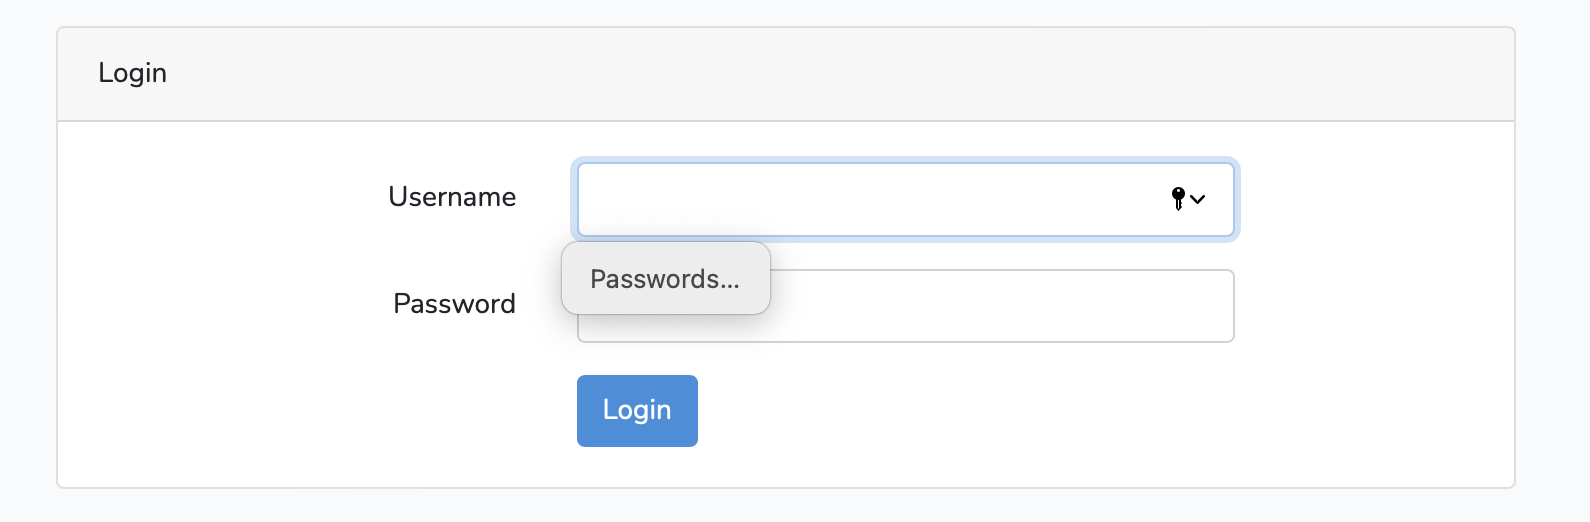This screenshot has width=1590, height=522.
Task: Click the Password label text
Action: click(x=454, y=304)
